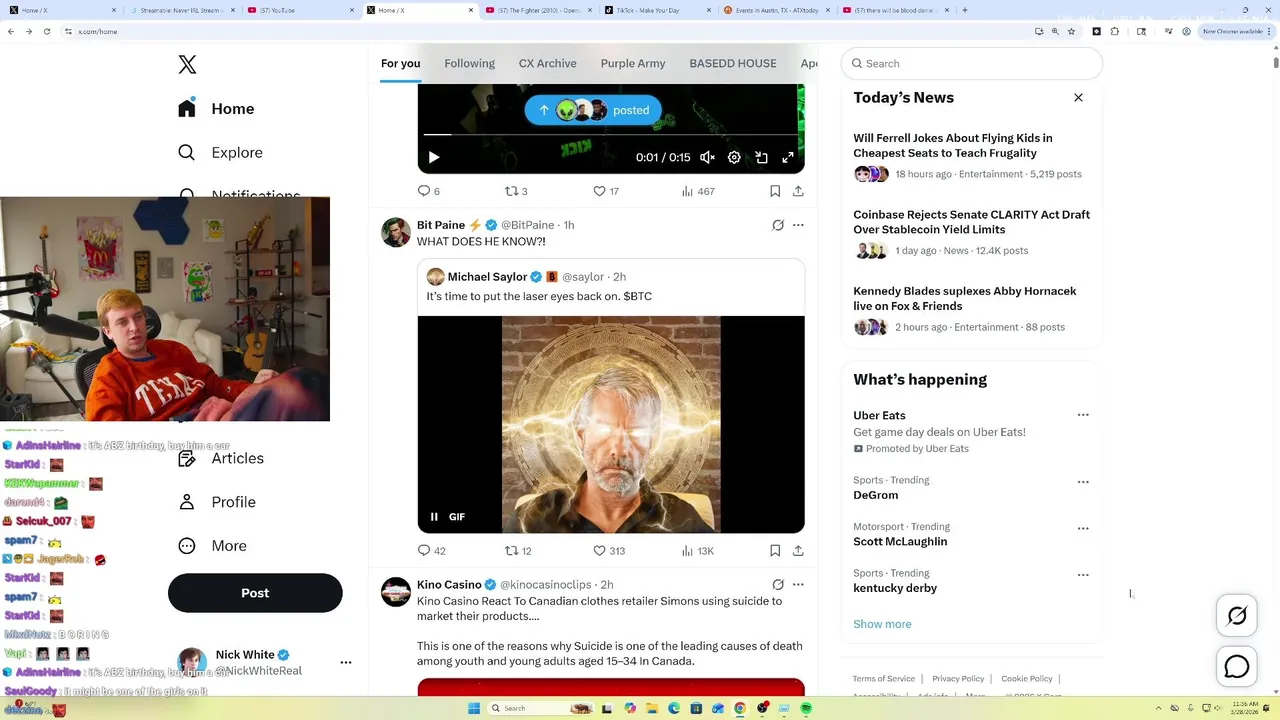Screen dimensions: 1280x720
Task: Bookmark the Bit Paine post
Action: 775,551
